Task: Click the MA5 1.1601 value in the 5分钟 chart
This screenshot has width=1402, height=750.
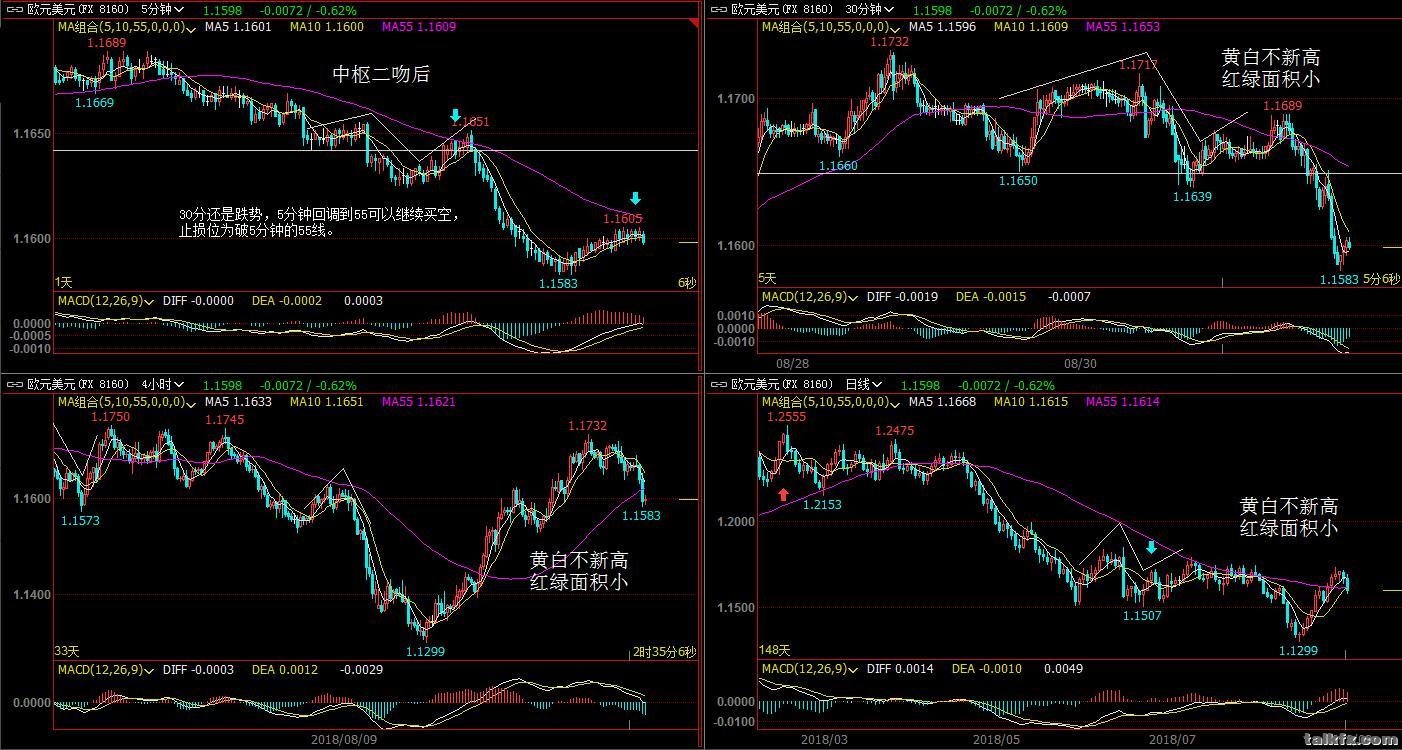Action: (238, 28)
